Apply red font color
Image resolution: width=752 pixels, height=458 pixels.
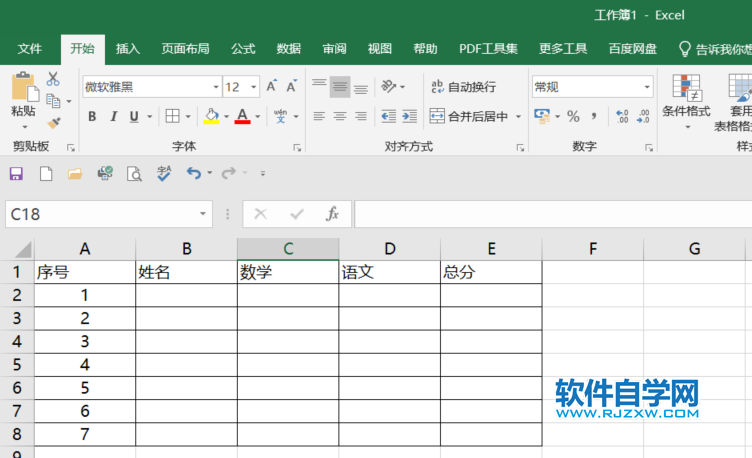242,116
